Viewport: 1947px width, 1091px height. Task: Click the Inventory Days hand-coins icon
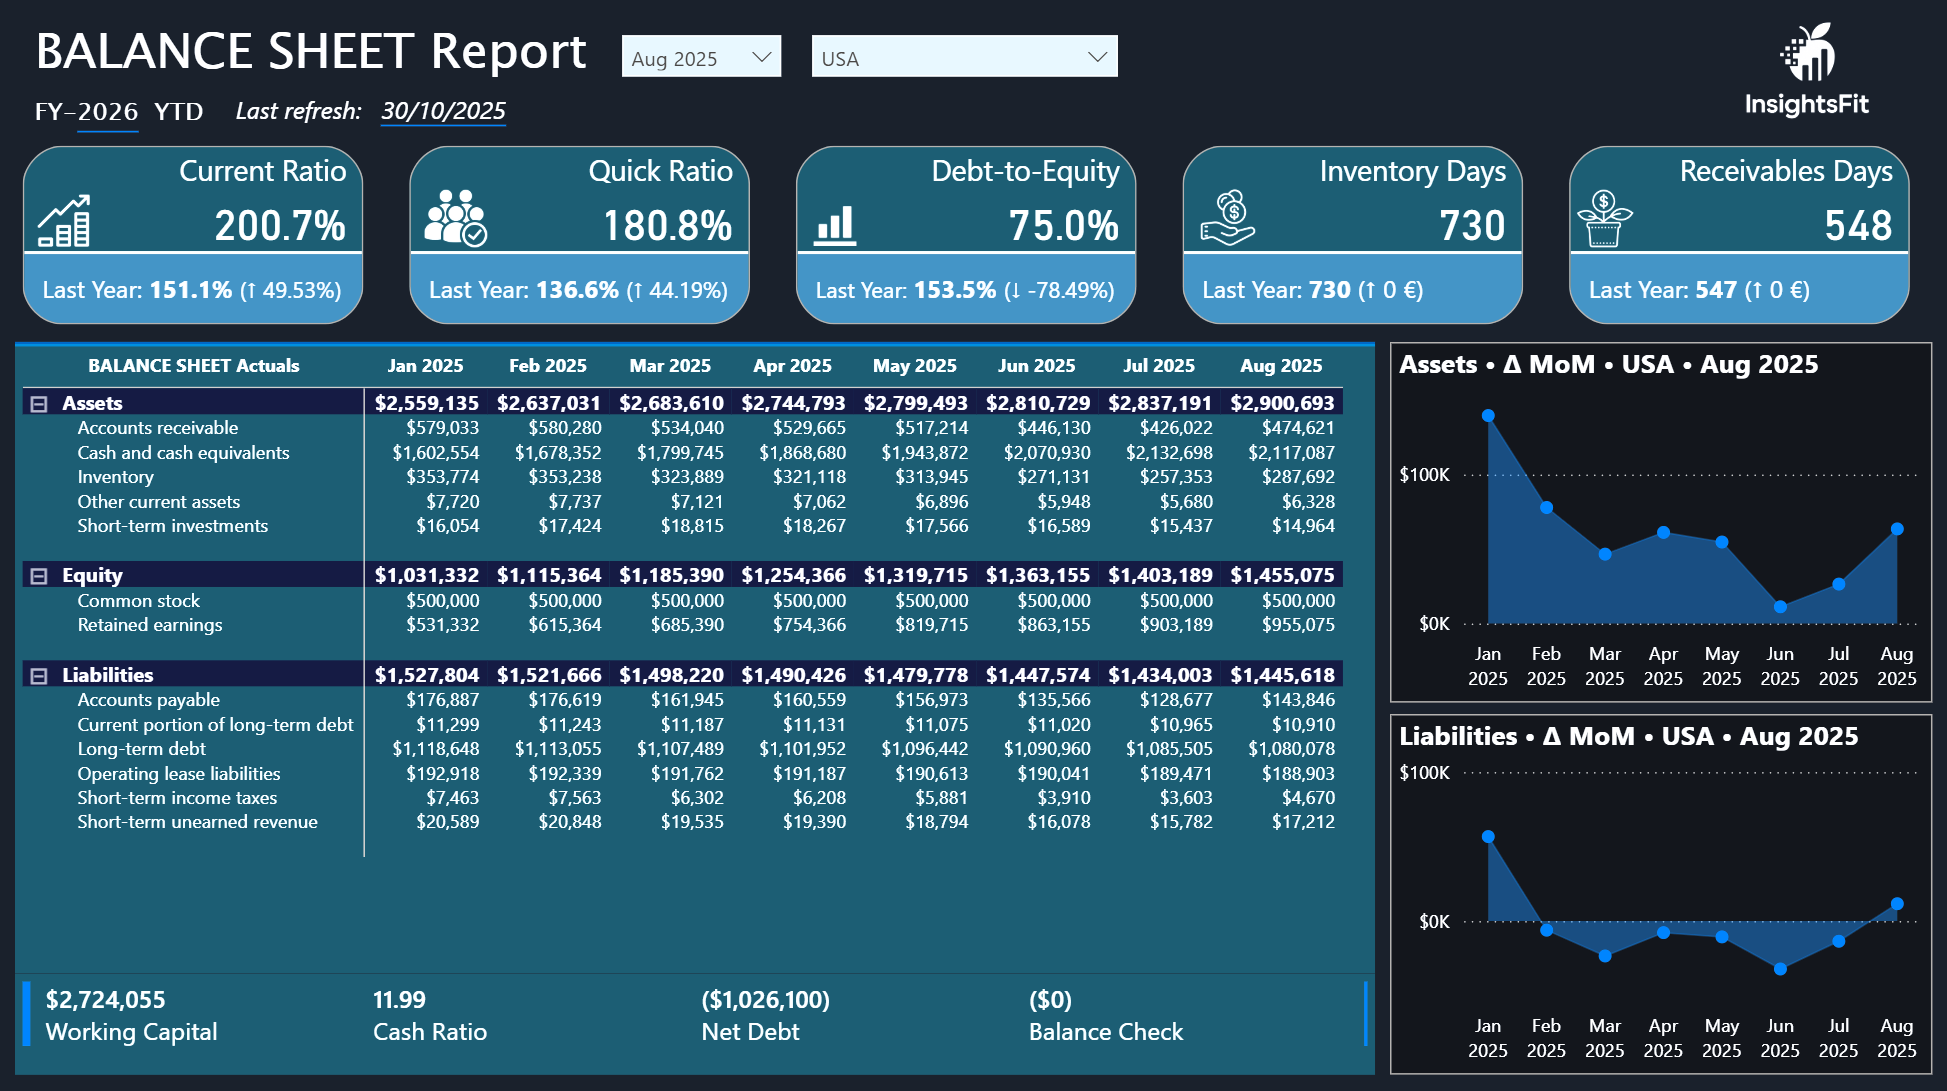1228,218
